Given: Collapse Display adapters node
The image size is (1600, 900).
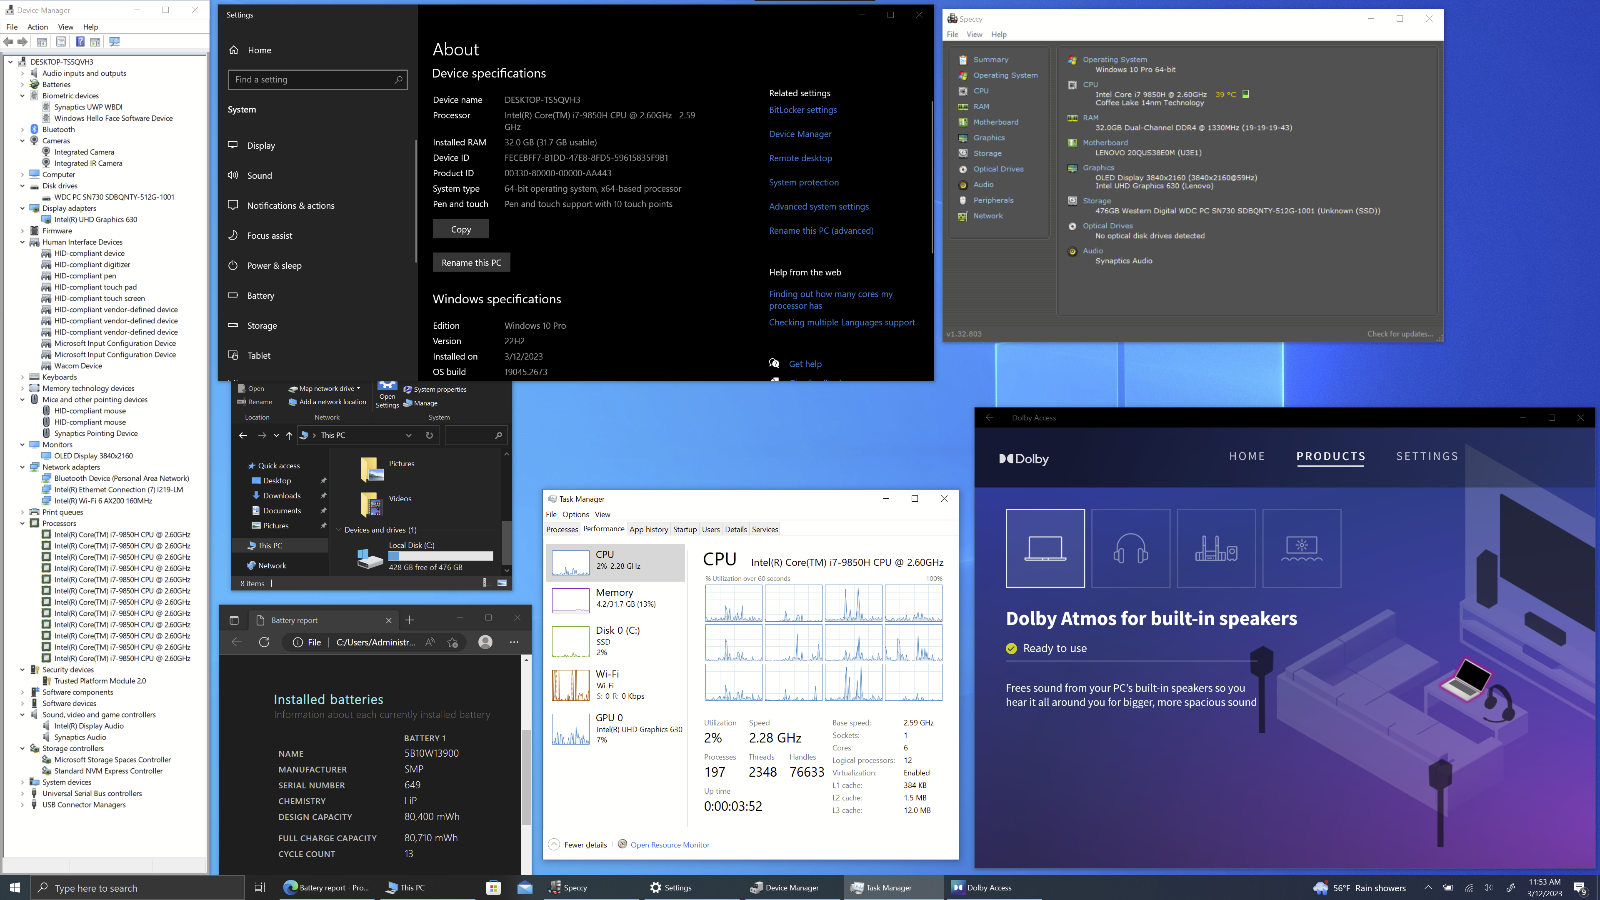Looking at the screenshot, I should click(x=22, y=208).
